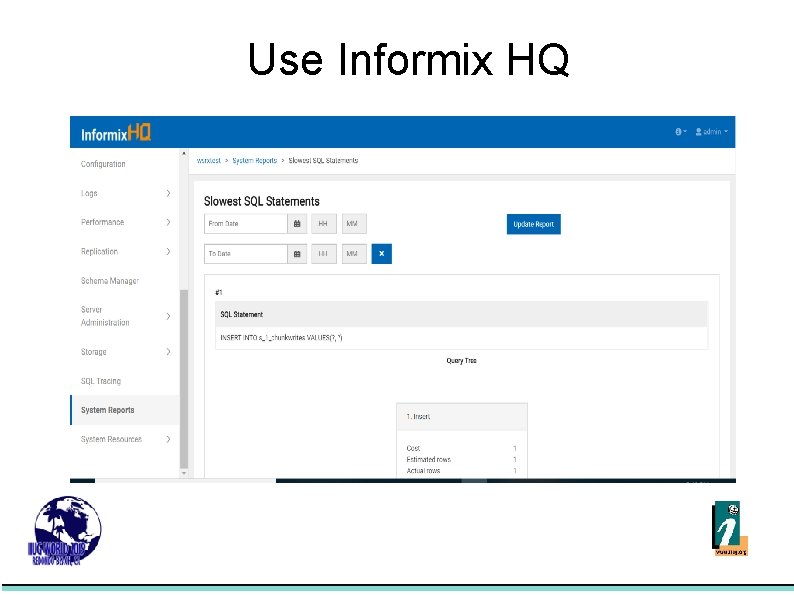
Task: Click the sidebar scrollbar thumb
Action: [x=184, y=379]
